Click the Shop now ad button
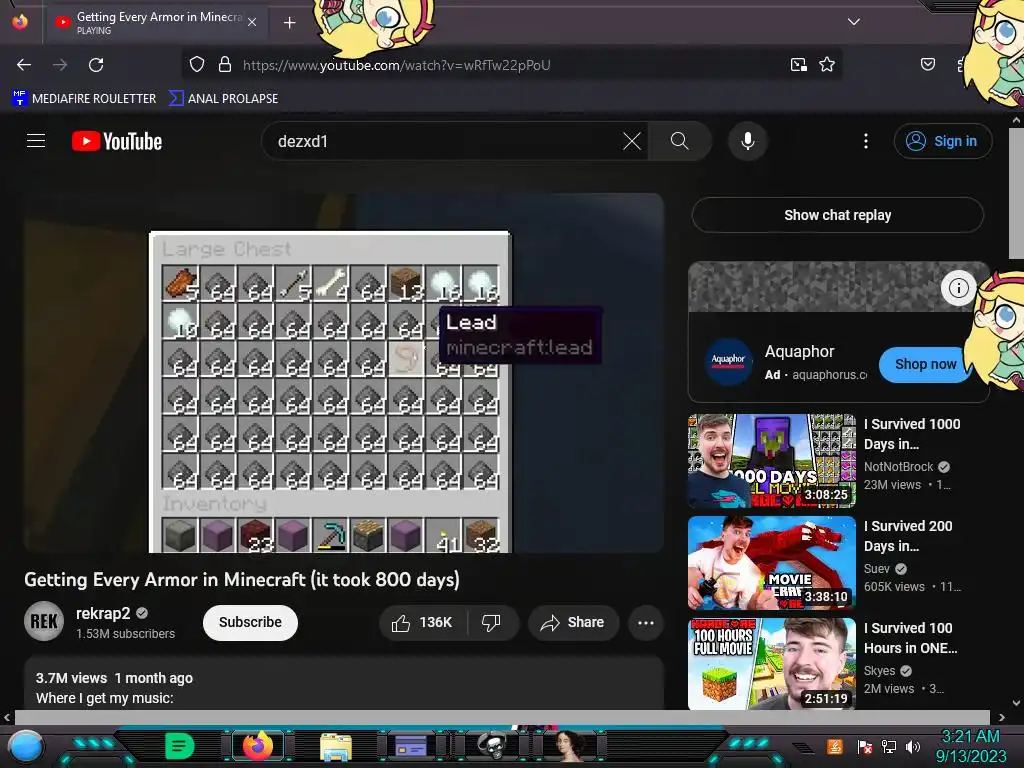The image size is (1024, 768). point(925,364)
